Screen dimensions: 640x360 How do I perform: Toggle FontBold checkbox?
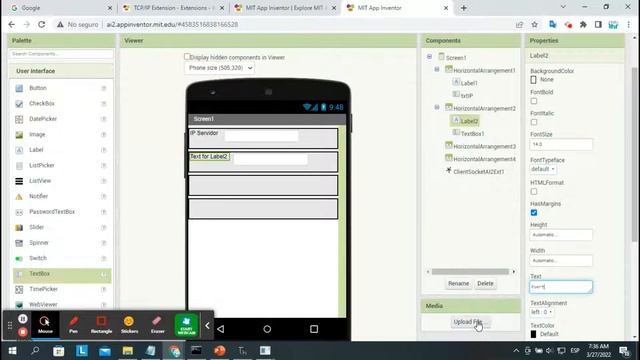534,101
